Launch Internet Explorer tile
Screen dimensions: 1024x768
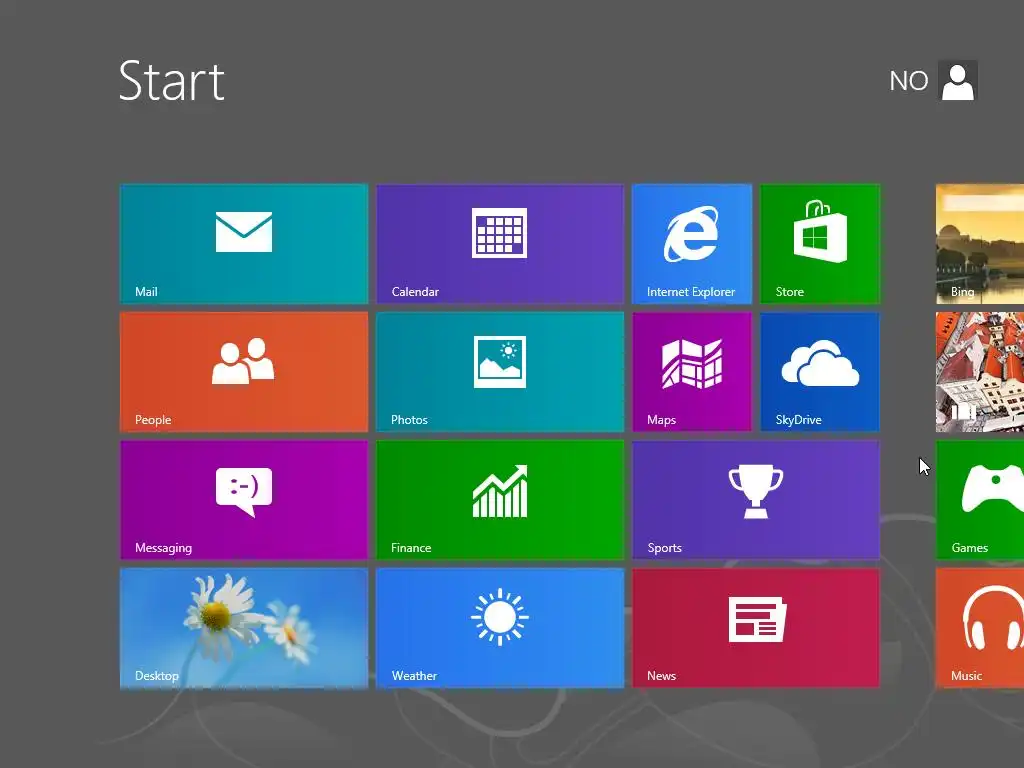[692, 244]
